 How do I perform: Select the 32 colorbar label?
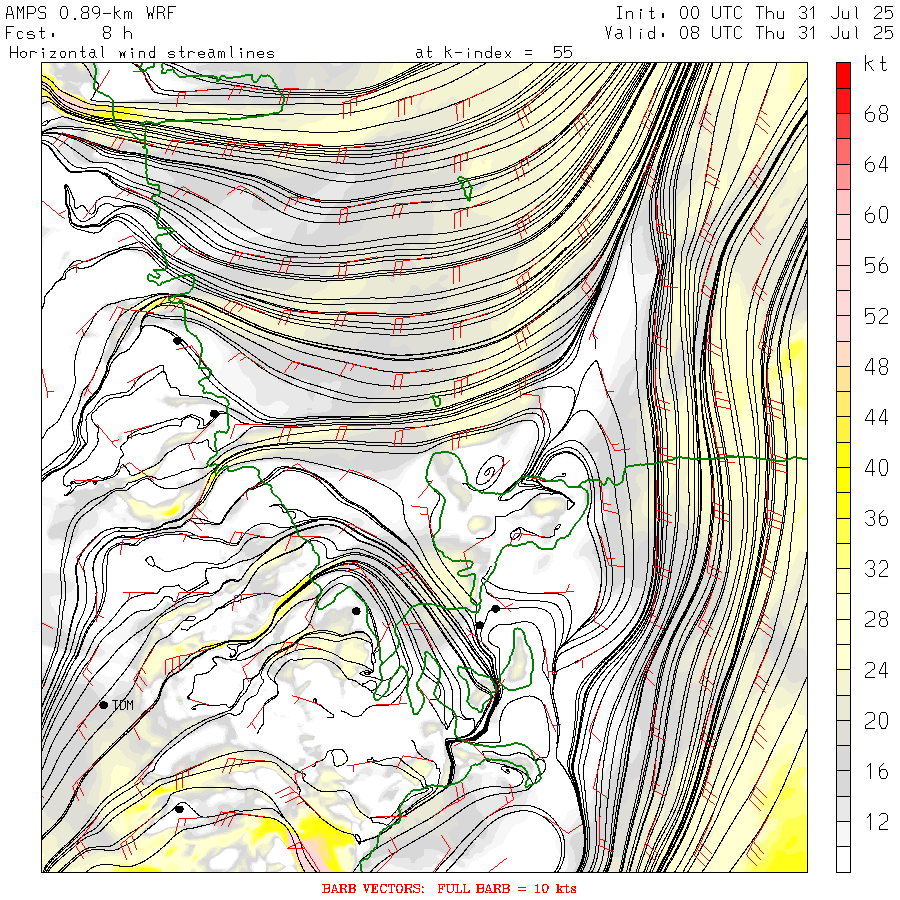[x=876, y=569]
